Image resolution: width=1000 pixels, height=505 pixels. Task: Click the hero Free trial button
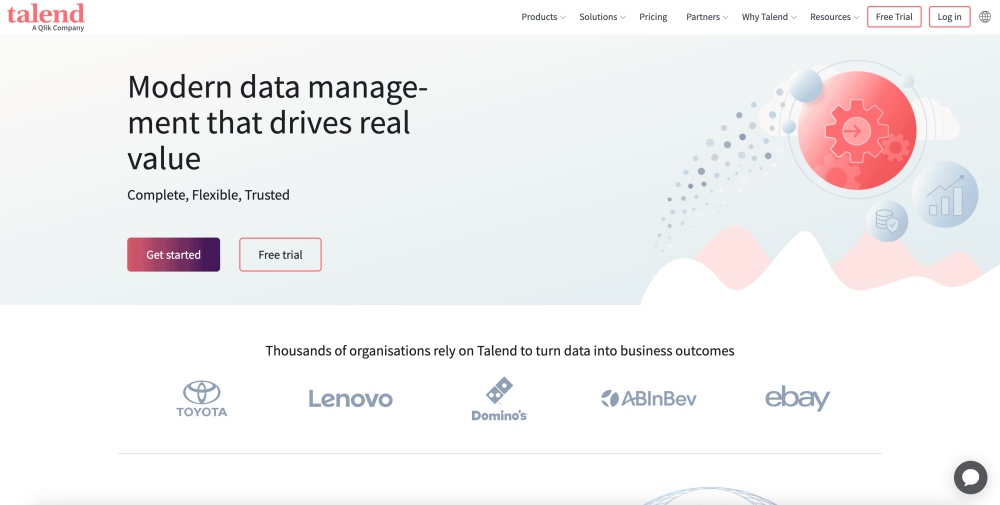pos(281,254)
